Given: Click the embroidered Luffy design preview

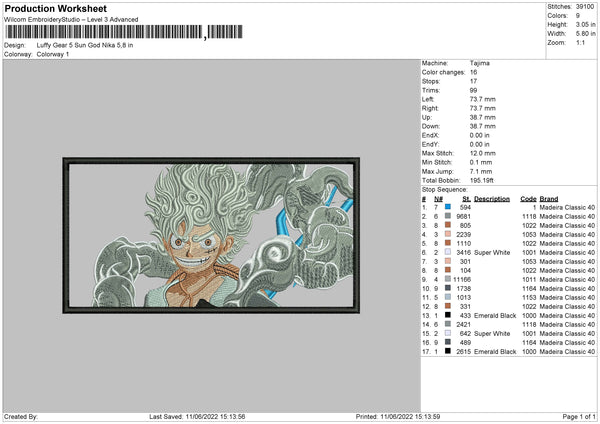Looking at the screenshot, I should tap(211, 235).
